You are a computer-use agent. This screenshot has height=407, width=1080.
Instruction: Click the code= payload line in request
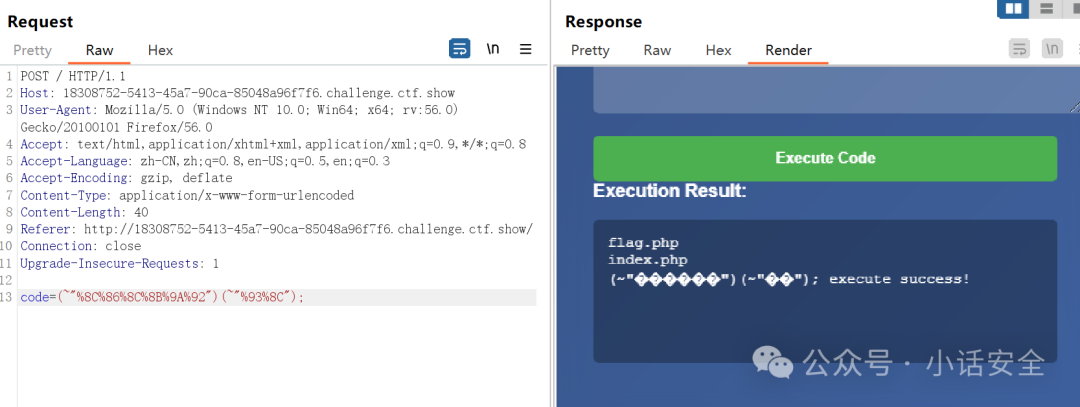click(278, 298)
